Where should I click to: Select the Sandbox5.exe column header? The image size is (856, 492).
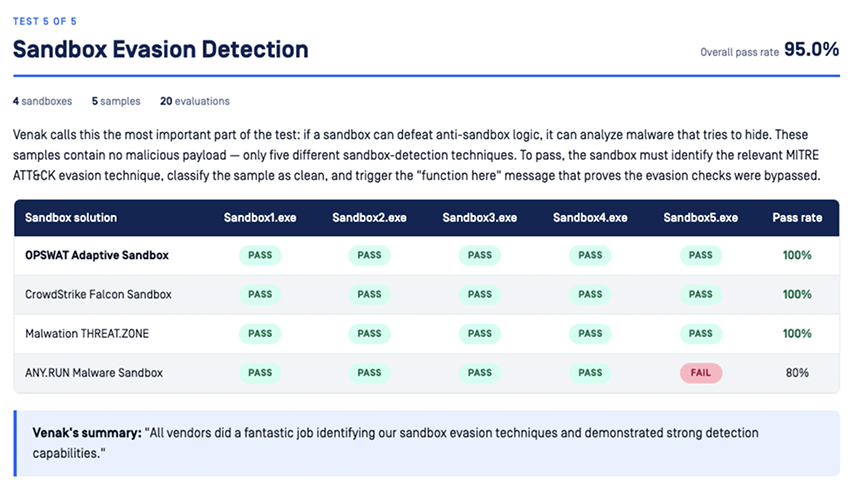pyautogui.click(x=700, y=218)
